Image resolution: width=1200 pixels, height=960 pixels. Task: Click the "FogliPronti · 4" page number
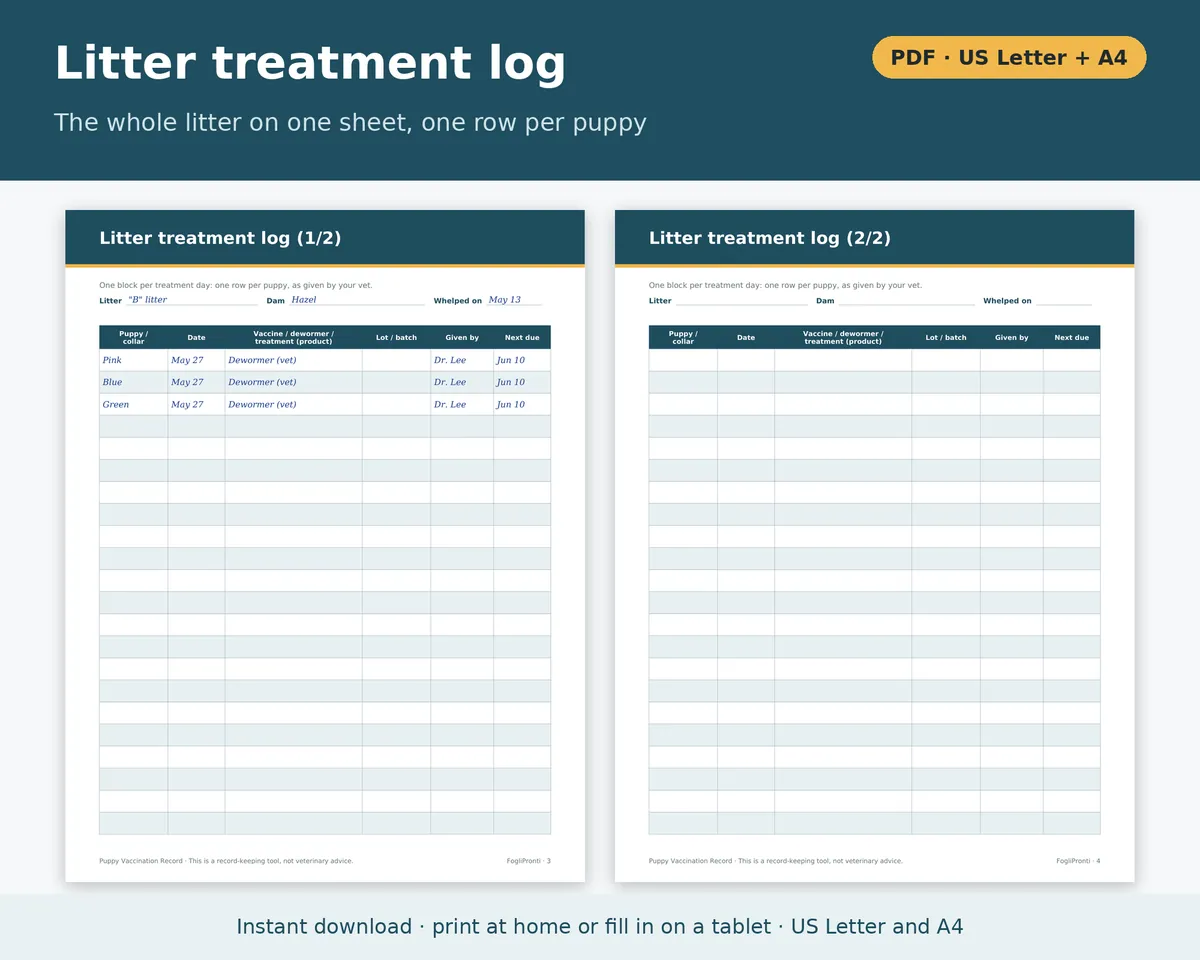click(1078, 861)
